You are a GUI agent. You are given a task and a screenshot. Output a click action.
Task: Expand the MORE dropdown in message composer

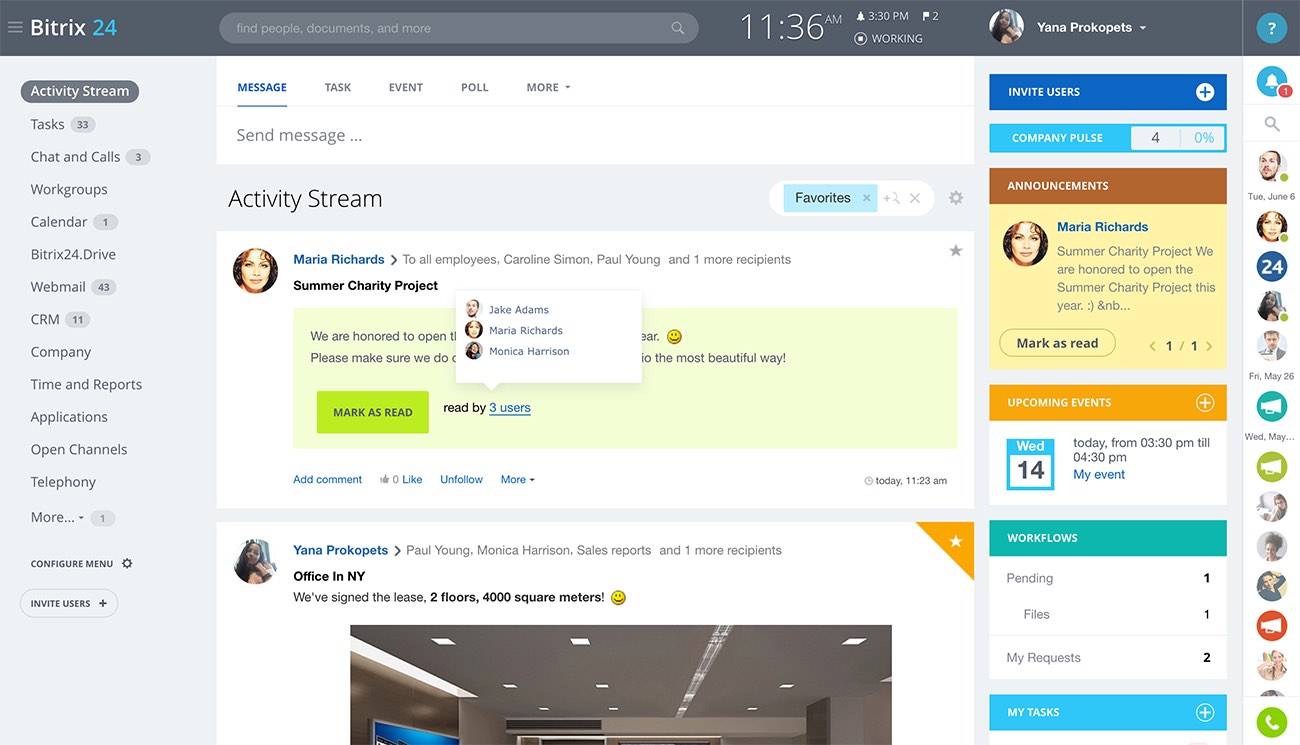(x=548, y=88)
